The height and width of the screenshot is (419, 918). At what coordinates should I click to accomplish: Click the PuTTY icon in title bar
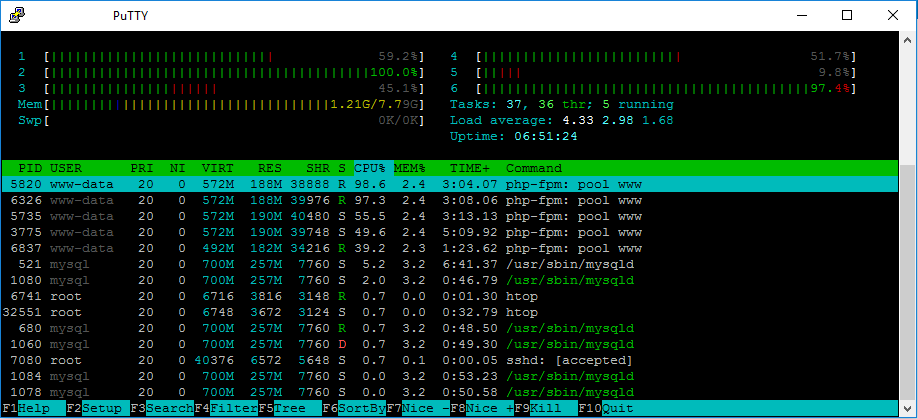(x=17, y=15)
